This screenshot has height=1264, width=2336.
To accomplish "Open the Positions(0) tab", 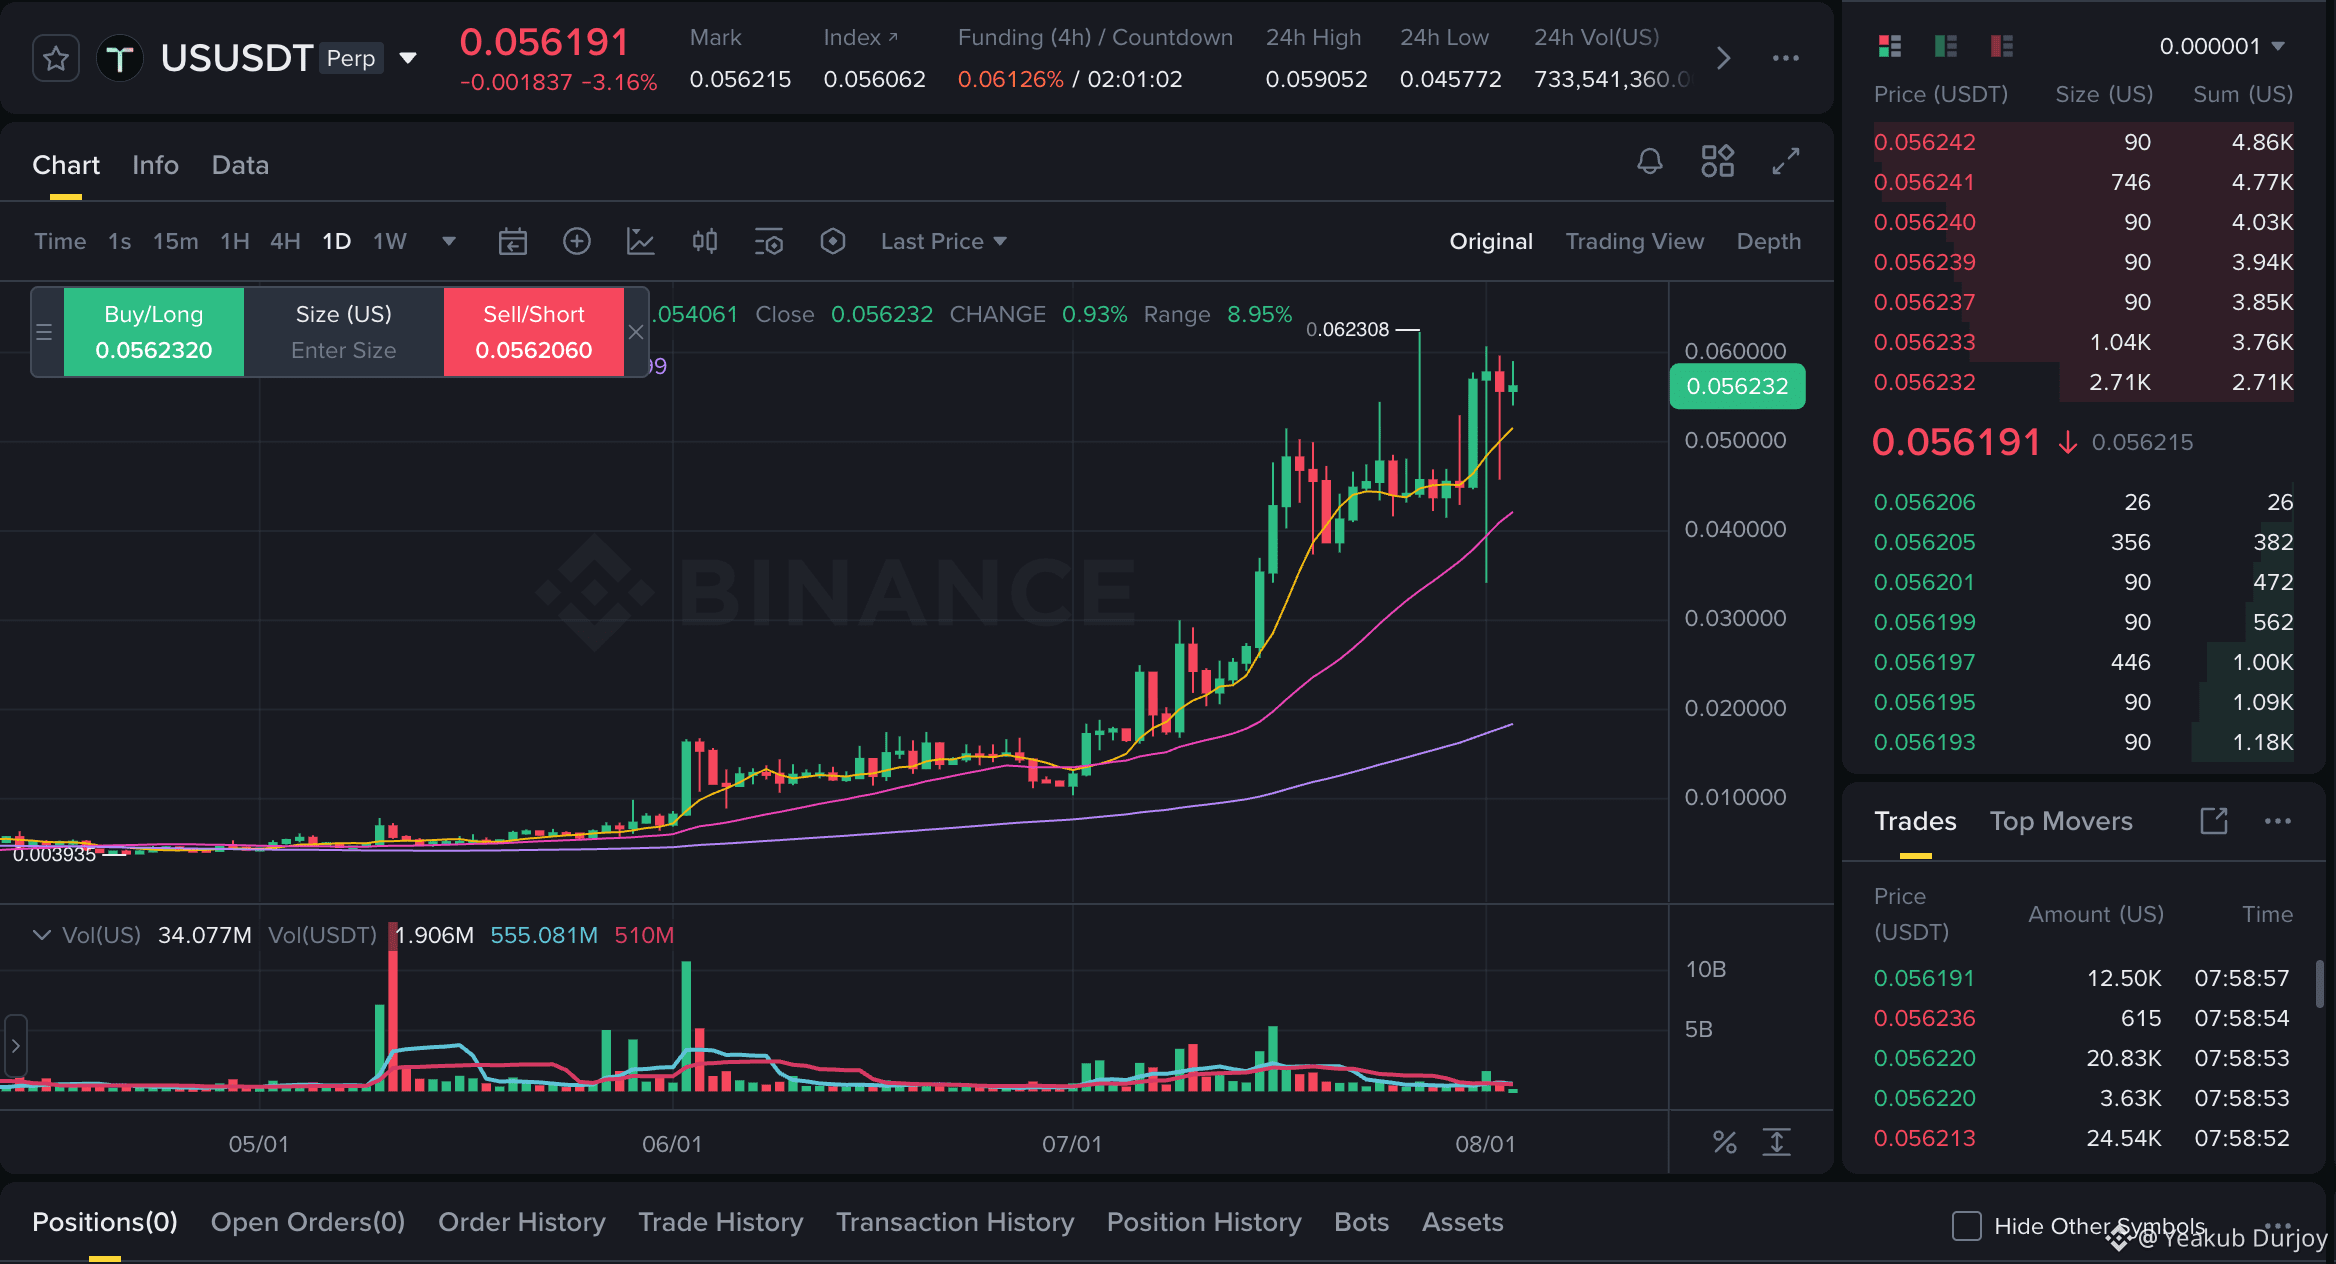I will click(x=105, y=1222).
